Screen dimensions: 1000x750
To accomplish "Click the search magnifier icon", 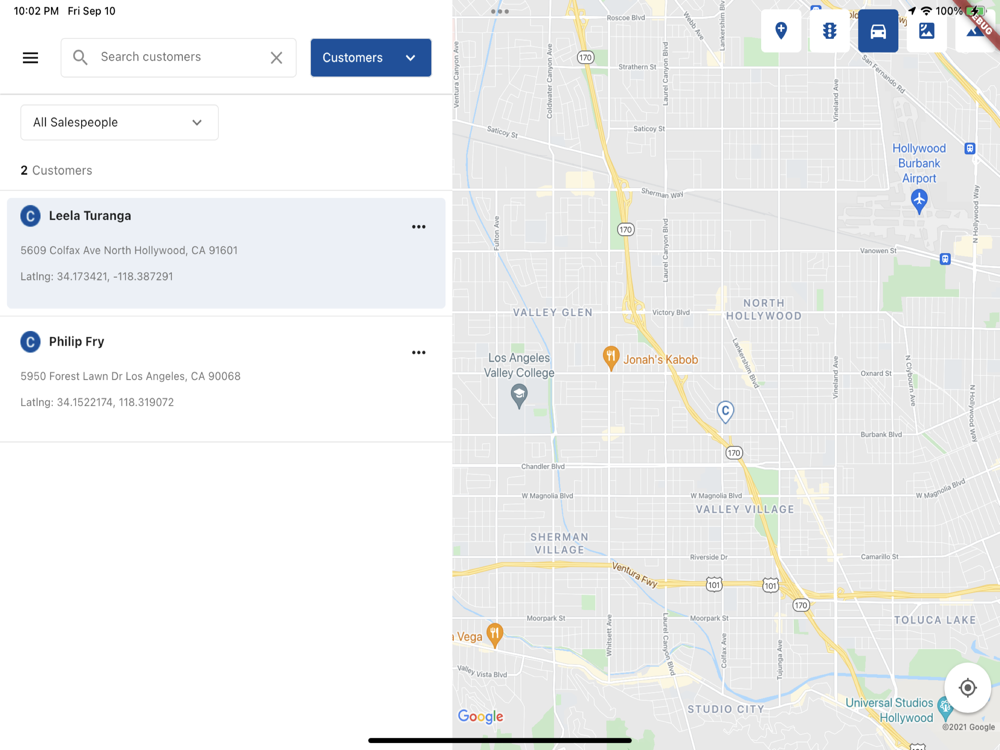I will pyautogui.click(x=80, y=57).
